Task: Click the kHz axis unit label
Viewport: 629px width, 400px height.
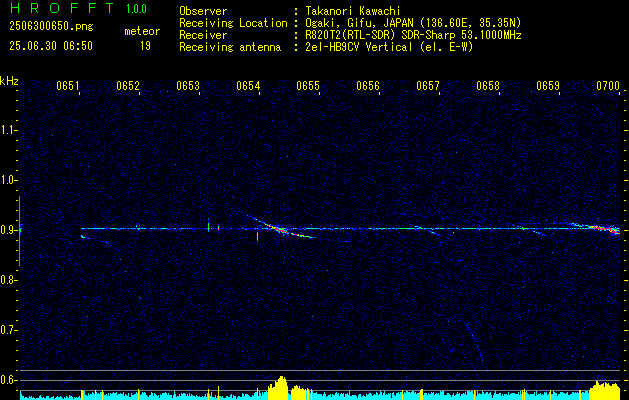Action: 9,81
